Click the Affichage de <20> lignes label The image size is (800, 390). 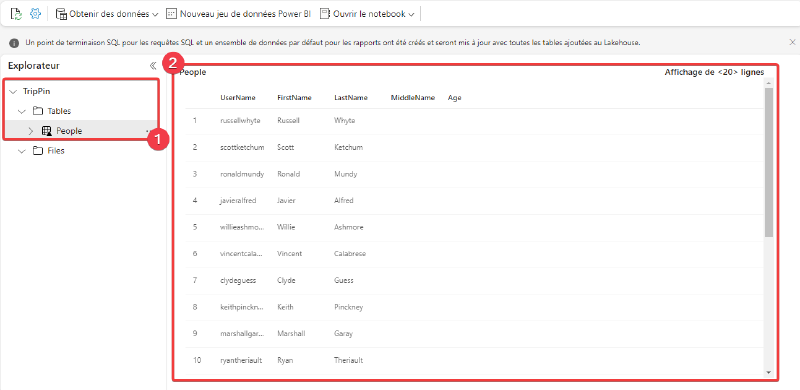(x=714, y=72)
